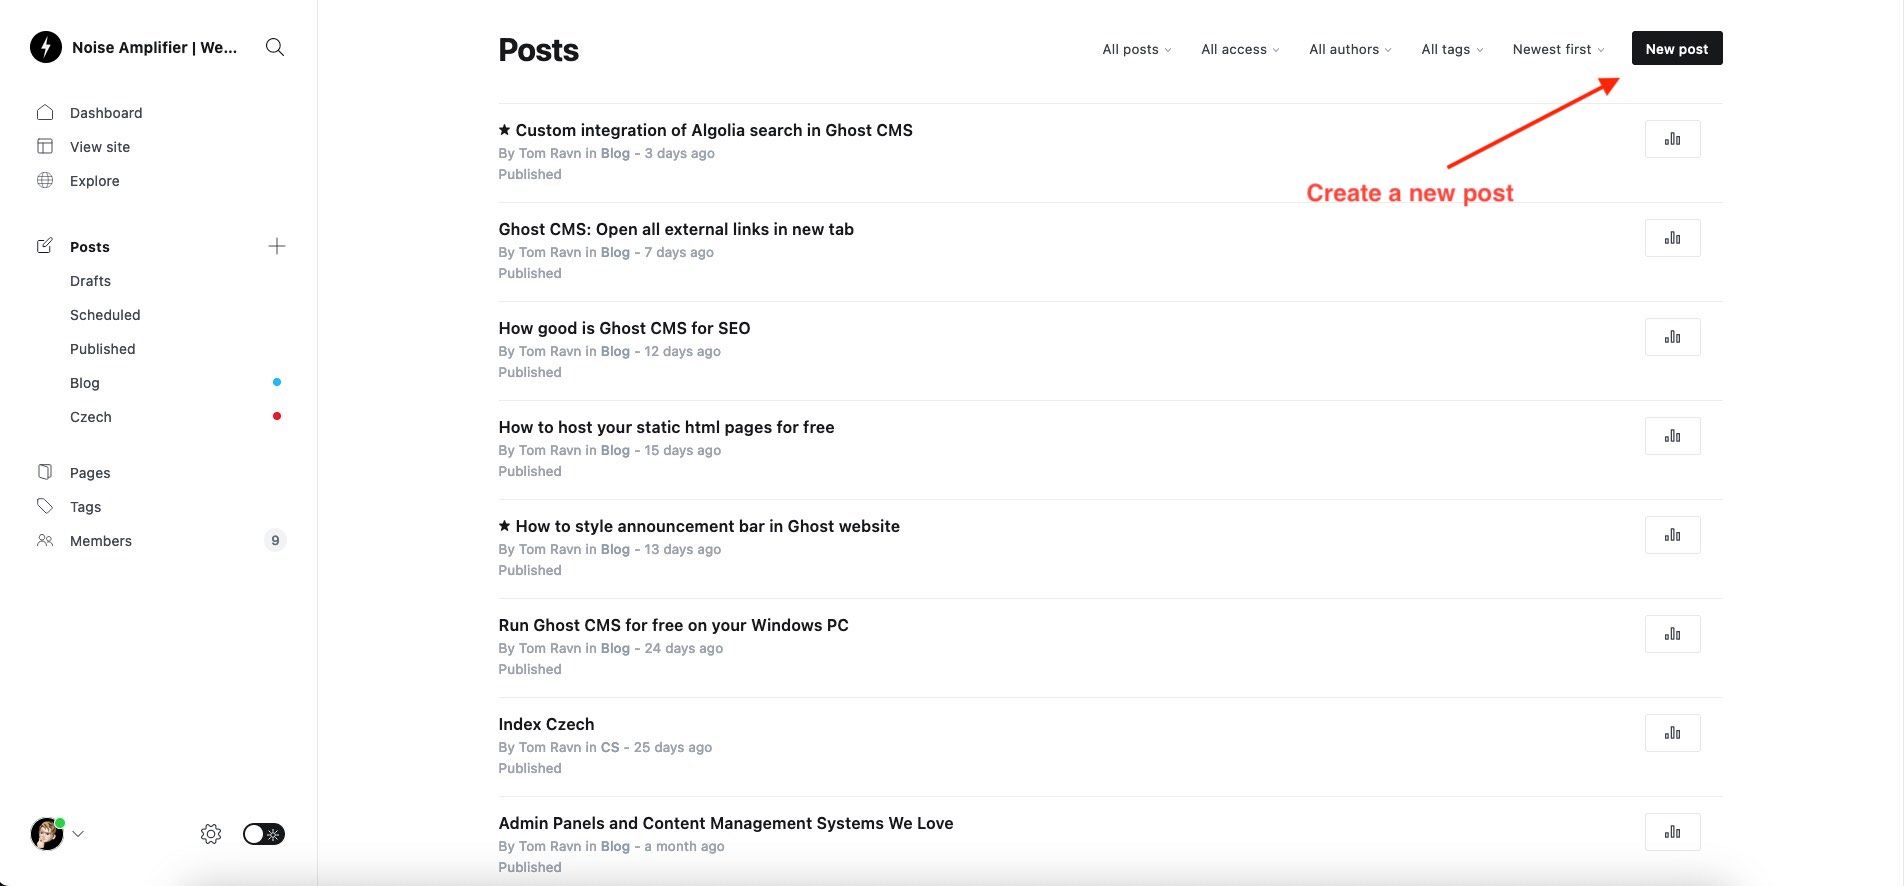
Task: Go to Dashboard in sidebar
Action: [x=106, y=113]
